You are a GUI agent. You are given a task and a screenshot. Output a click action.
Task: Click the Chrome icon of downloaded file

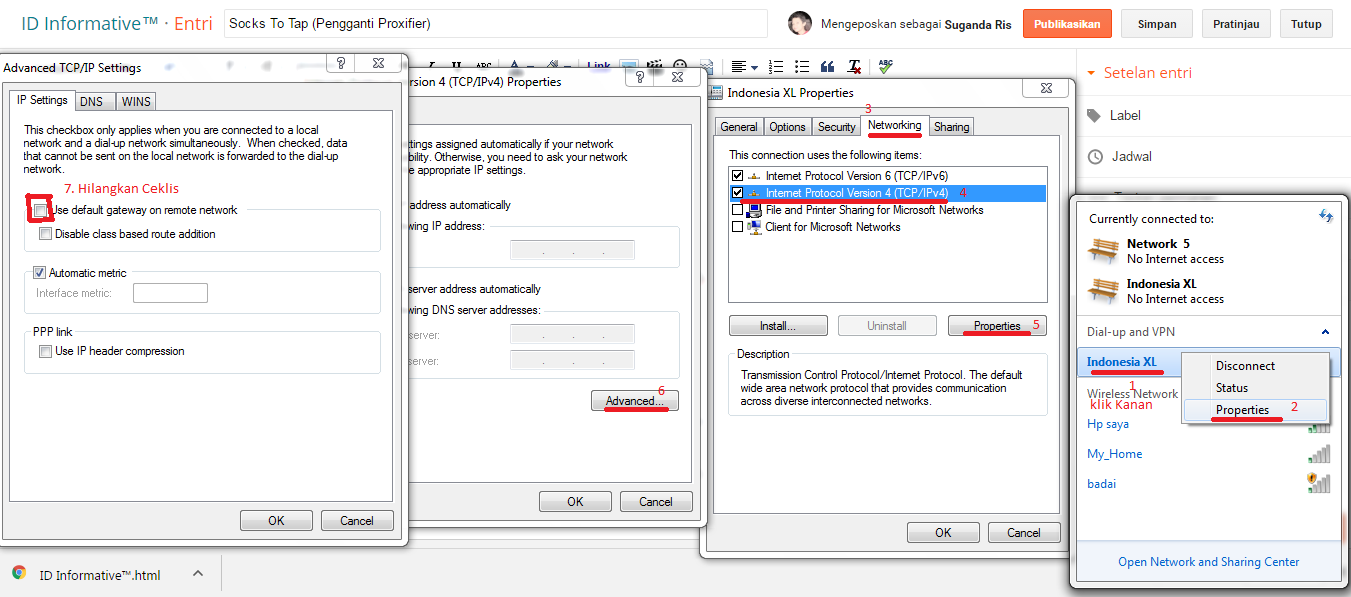19,573
